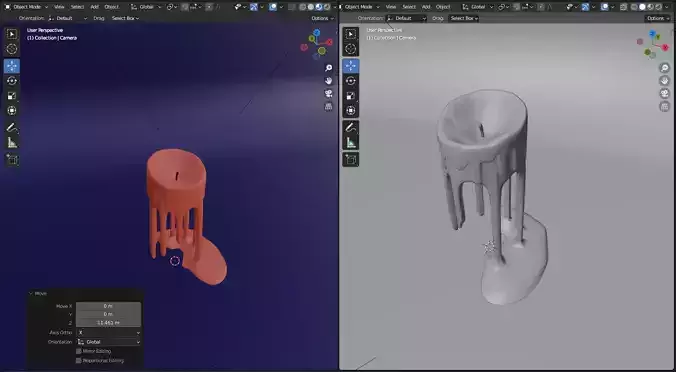The width and height of the screenshot is (676, 372).
Task: Click the pan hand icon in left viewport
Action: [329, 81]
